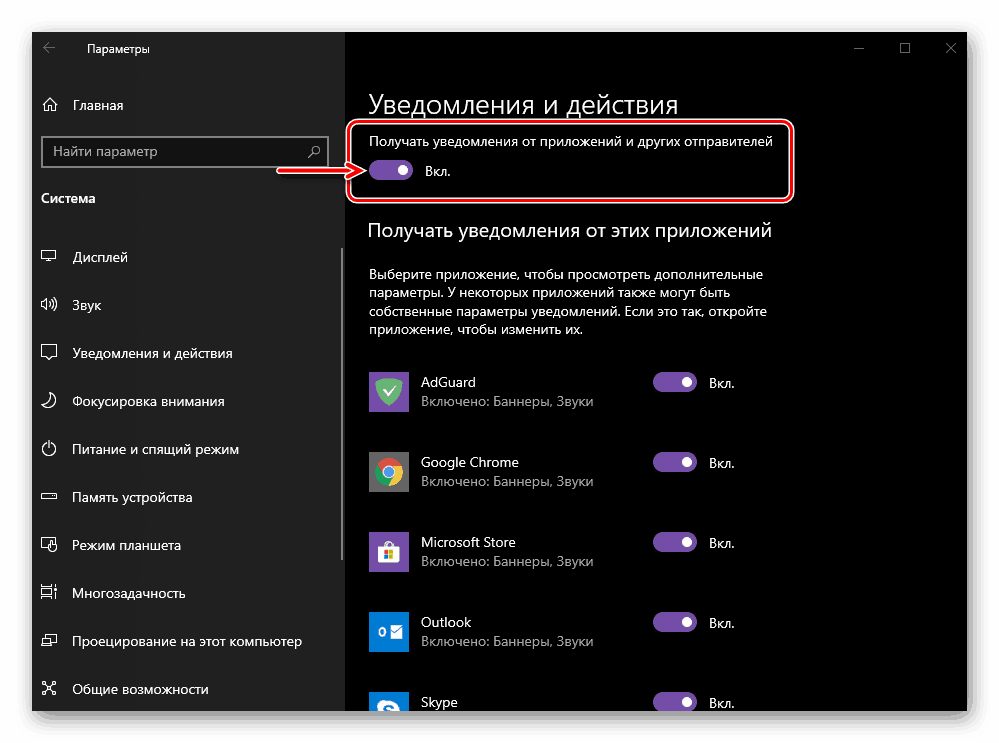999x743 pixels.
Task: Open AdGuard notification settings by name
Action: (448, 382)
